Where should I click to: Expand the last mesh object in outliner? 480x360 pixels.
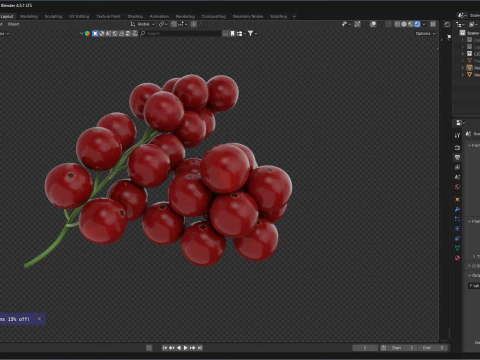(x=463, y=75)
